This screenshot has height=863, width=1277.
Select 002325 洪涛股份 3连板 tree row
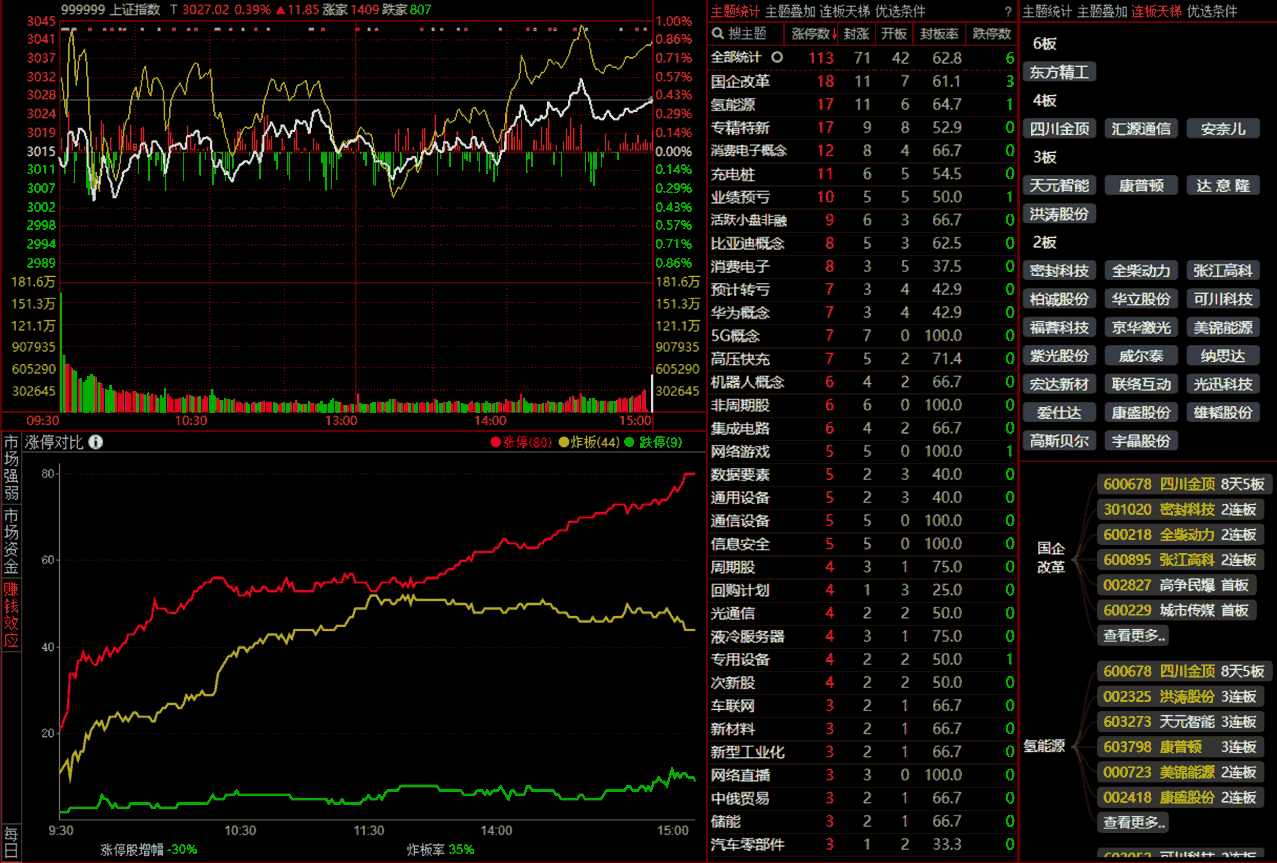click(x=1180, y=697)
